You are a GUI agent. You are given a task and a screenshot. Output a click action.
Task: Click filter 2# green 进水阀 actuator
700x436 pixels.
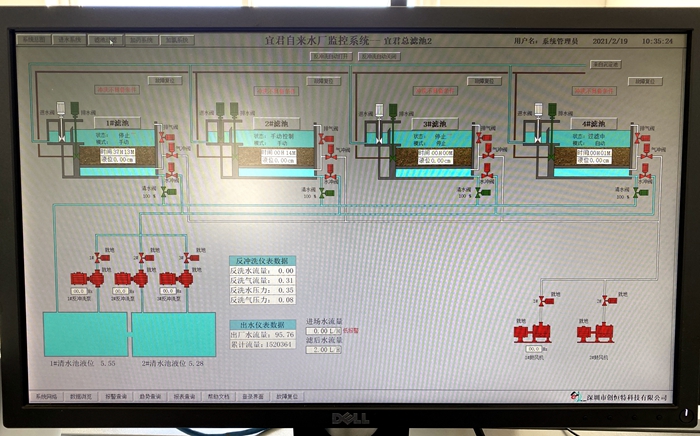tap(220, 110)
